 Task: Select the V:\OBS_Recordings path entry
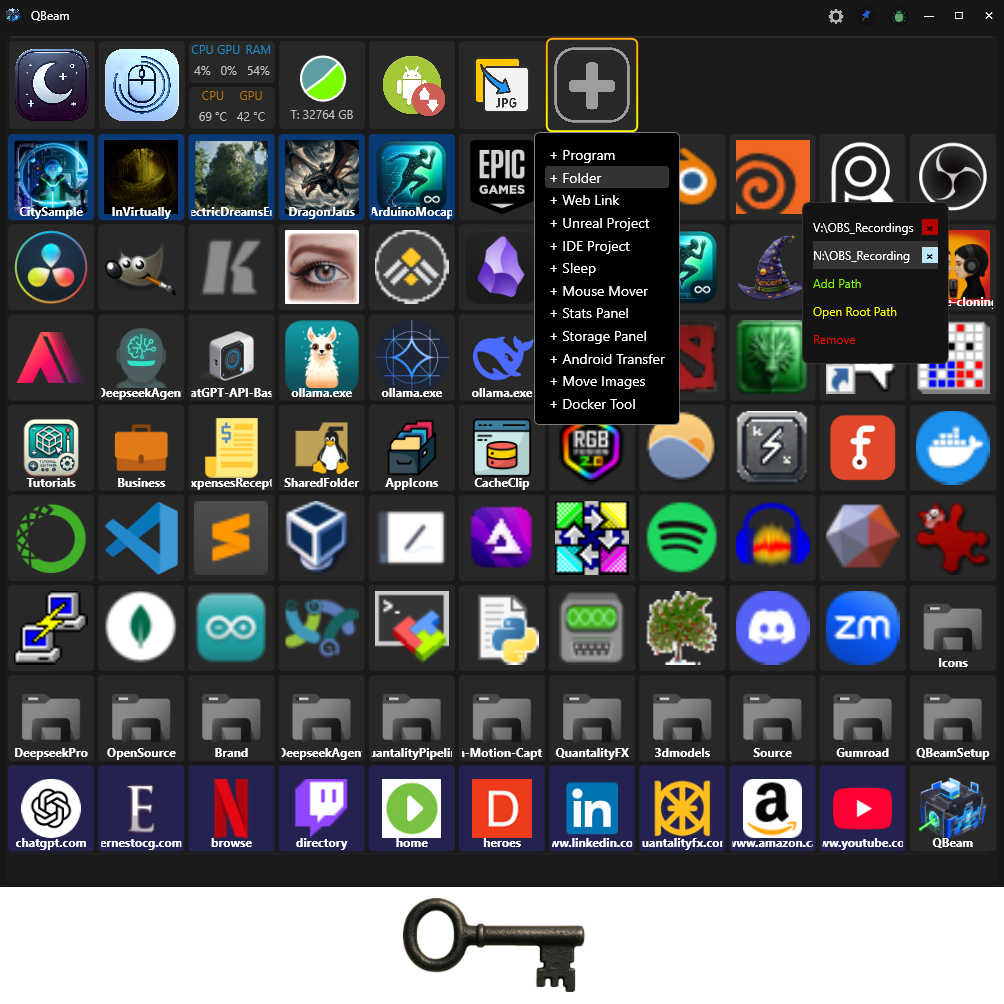(863, 228)
